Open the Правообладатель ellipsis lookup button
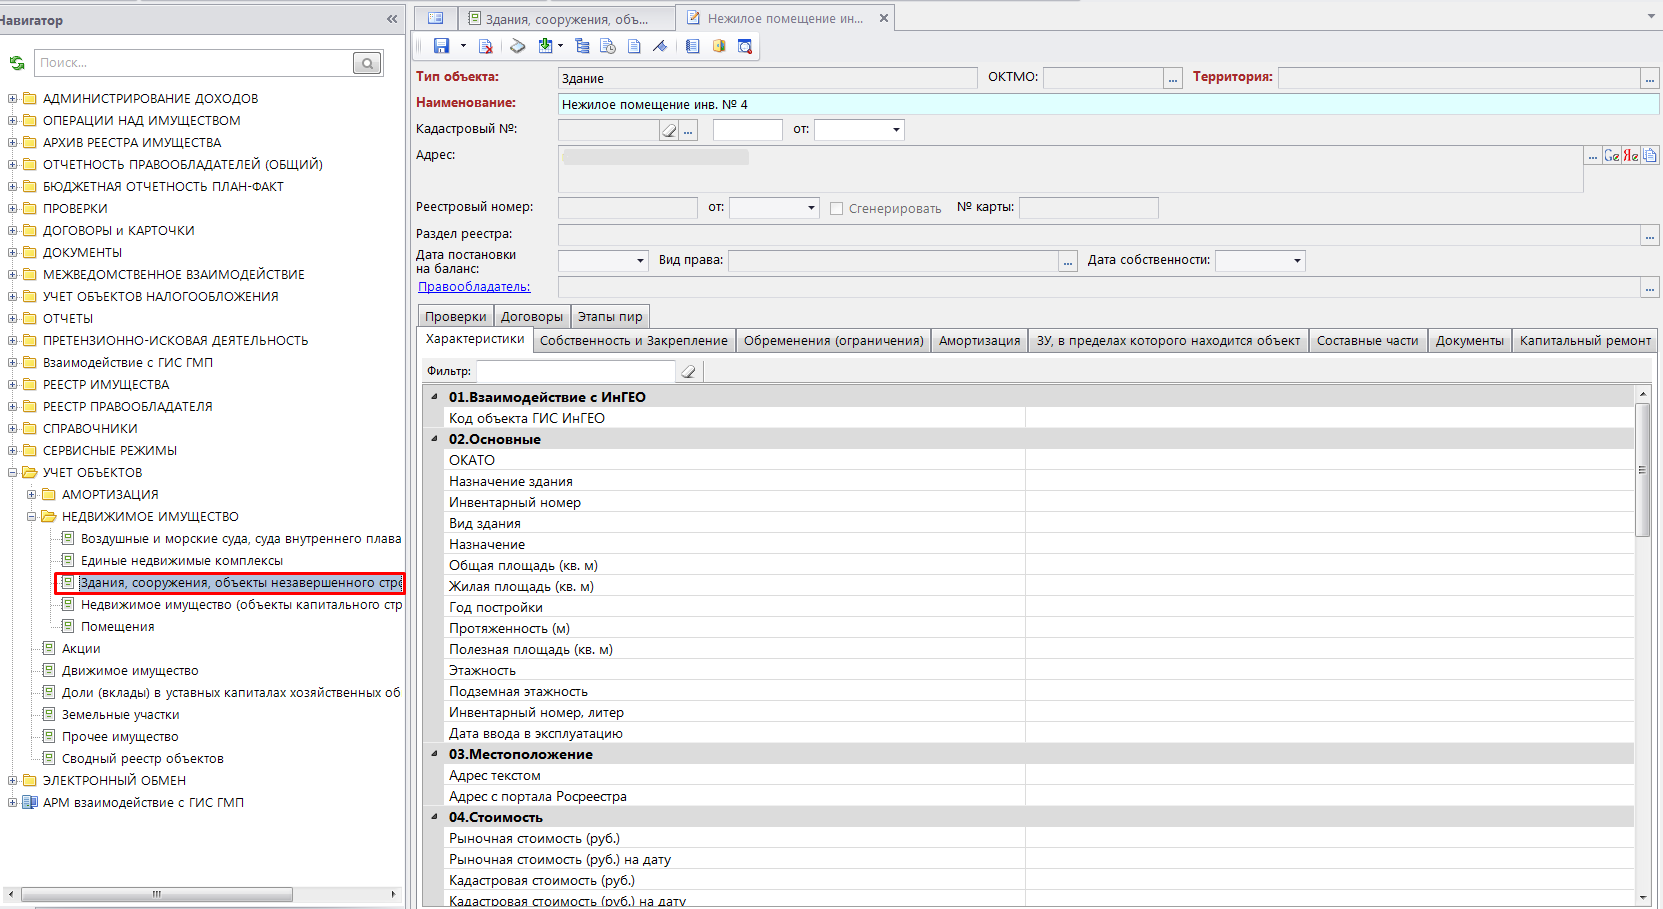Viewport: 1663px width, 909px height. click(1650, 288)
